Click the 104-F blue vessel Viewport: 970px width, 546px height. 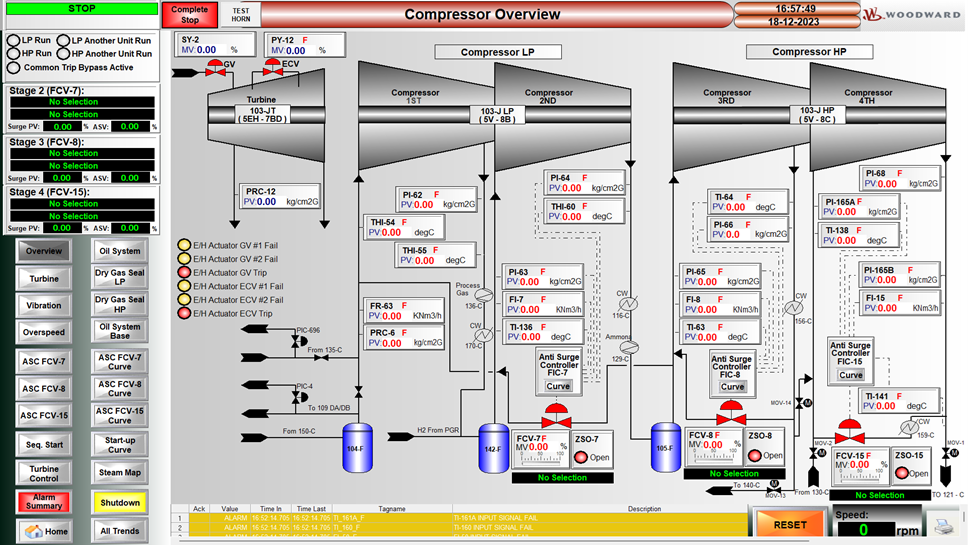click(357, 441)
